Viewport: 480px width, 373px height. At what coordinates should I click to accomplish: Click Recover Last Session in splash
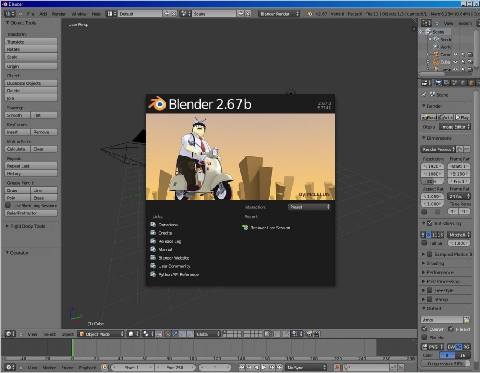point(266,227)
